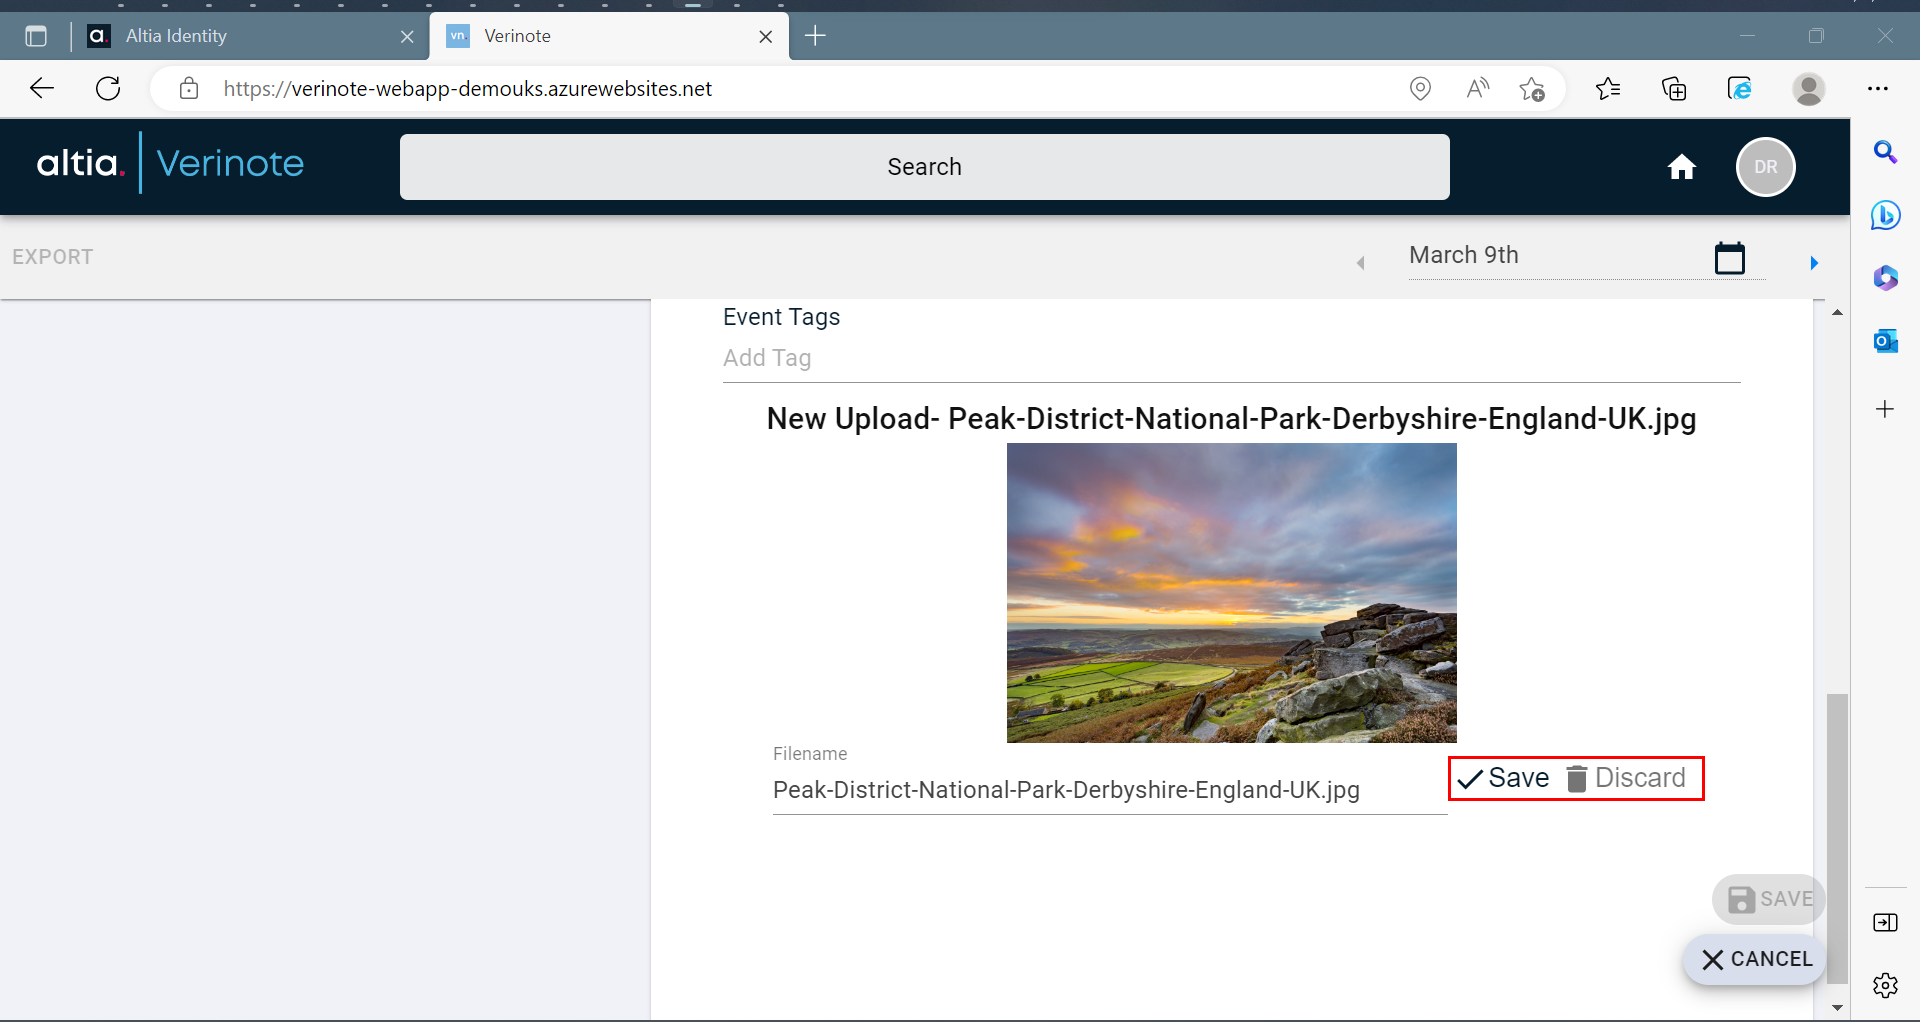
Task: Focus the Verinote Search bar
Action: (x=924, y=167)
